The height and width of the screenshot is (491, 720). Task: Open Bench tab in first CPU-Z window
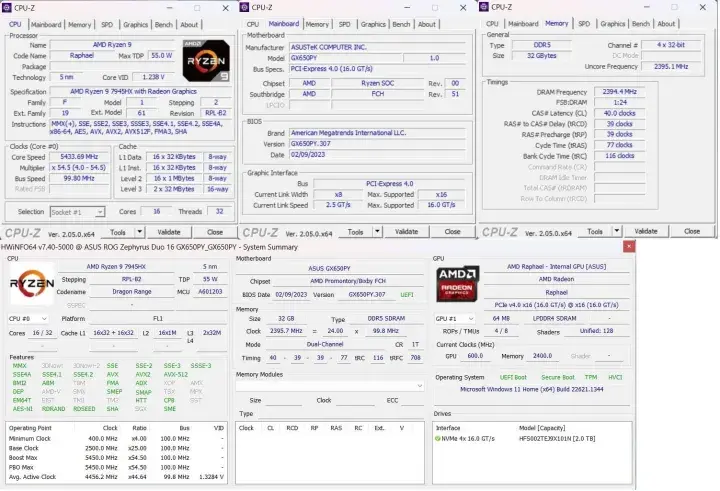point(164,24)
